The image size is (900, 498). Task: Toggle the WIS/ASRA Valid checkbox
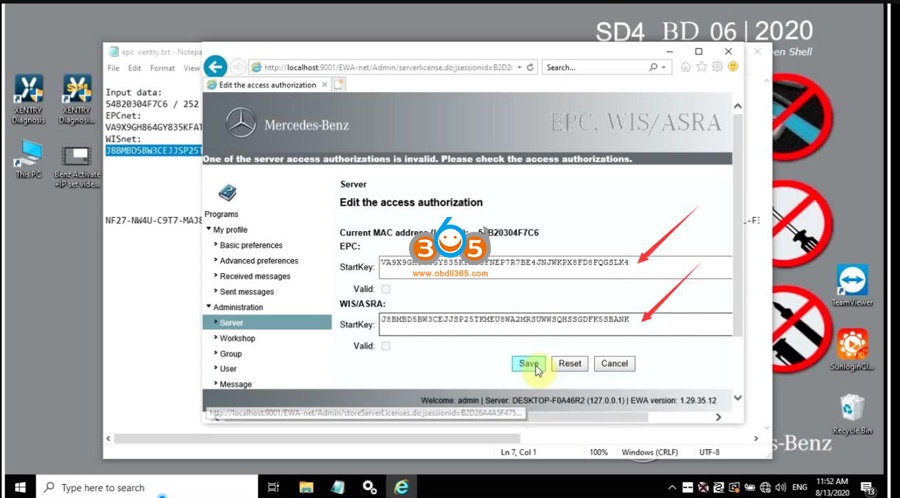pos(386,345)
